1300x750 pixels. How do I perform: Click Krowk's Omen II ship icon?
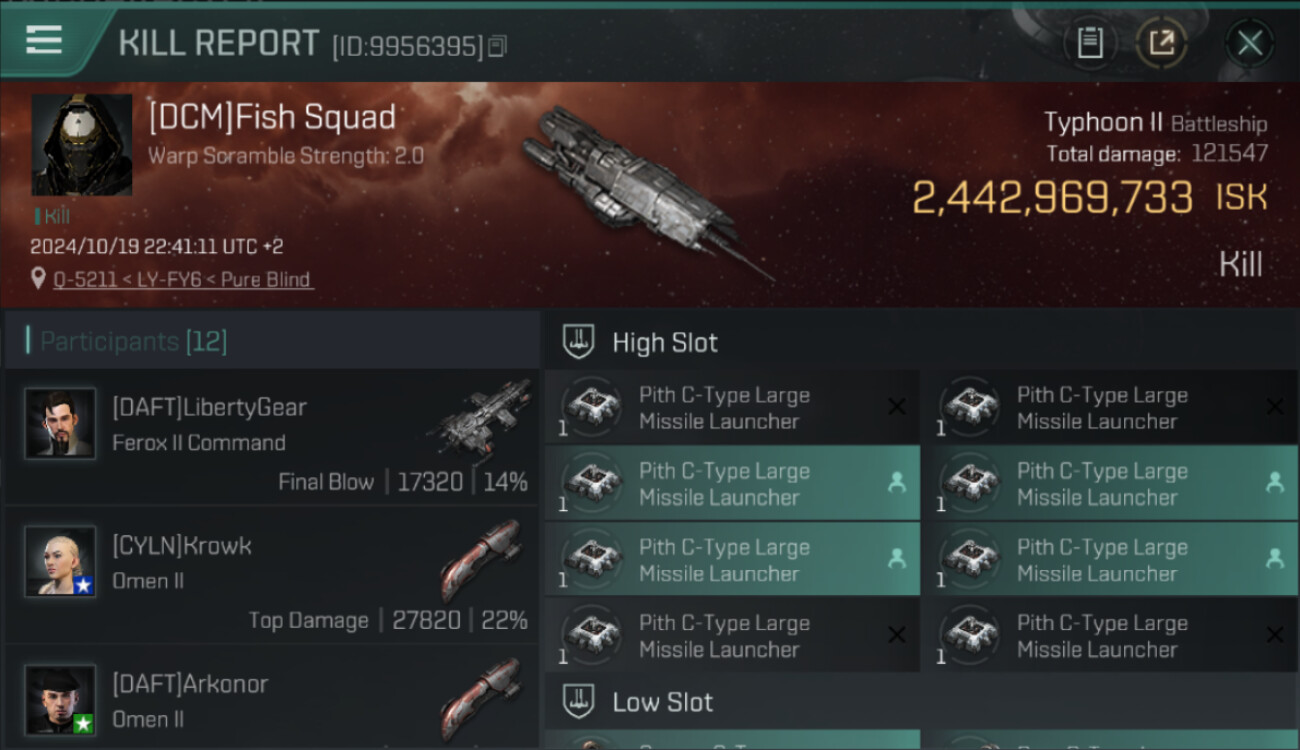click(x=481, y=557)
